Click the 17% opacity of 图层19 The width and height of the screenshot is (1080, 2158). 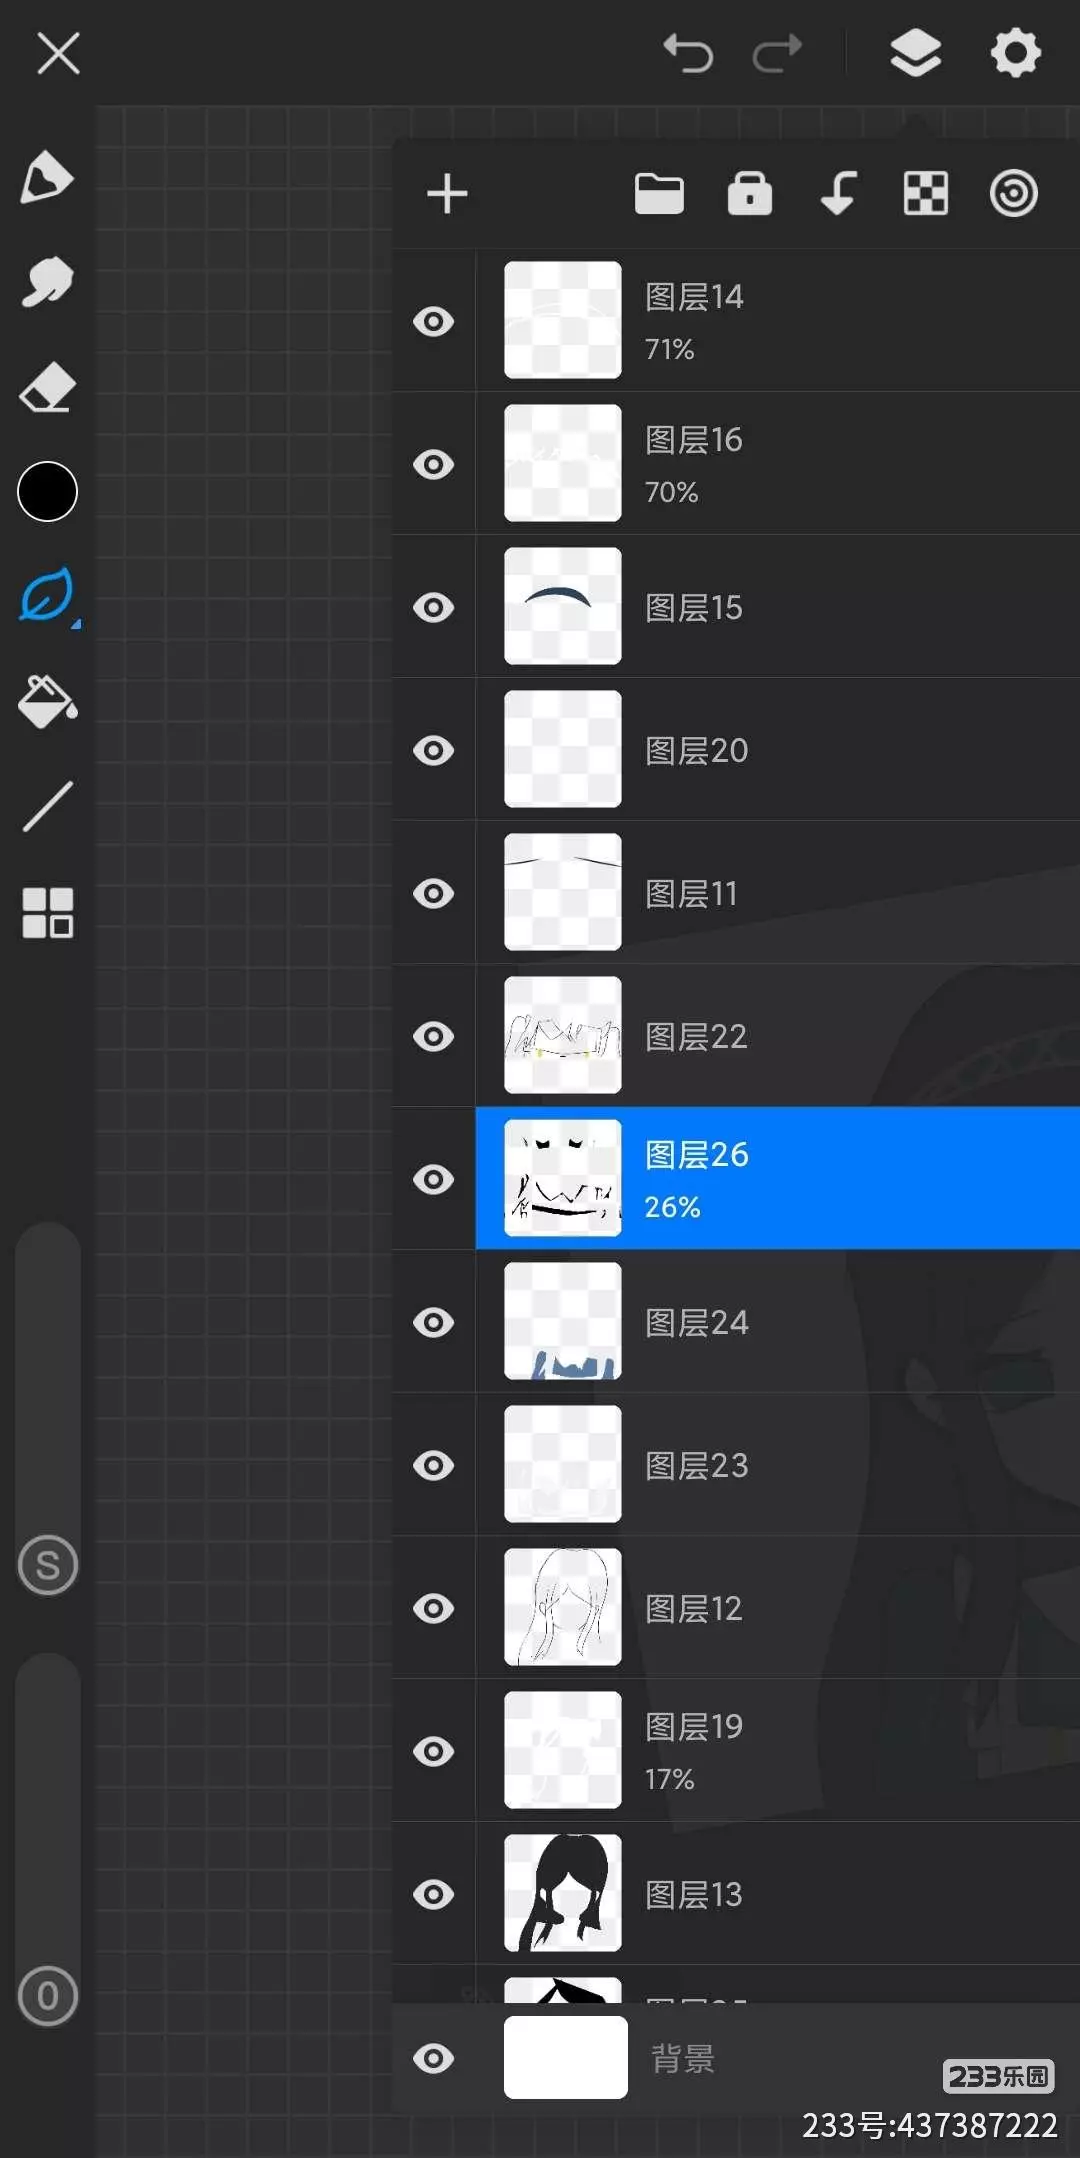[x=669, y=1780]
